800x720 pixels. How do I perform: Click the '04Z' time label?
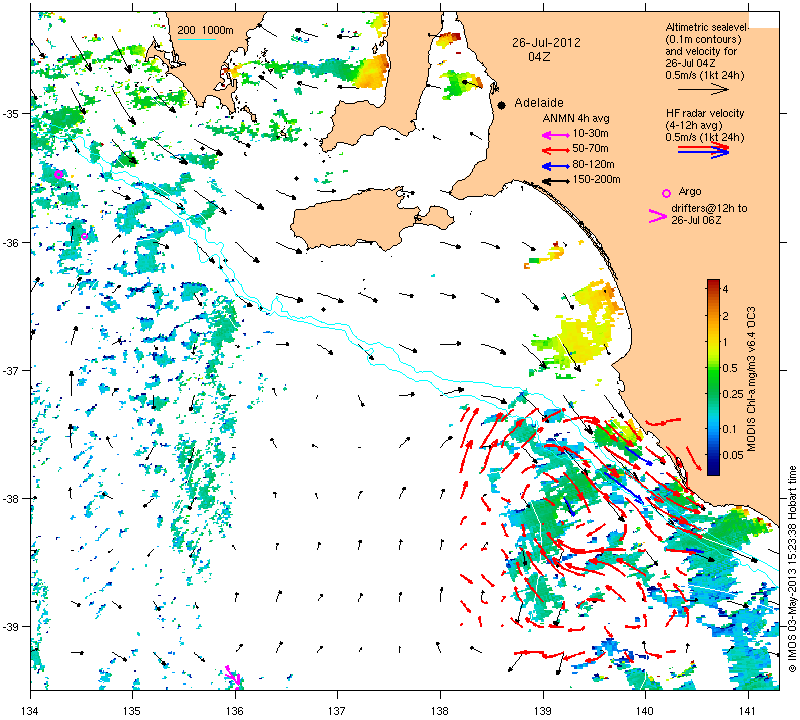click(x=539, y=57)
